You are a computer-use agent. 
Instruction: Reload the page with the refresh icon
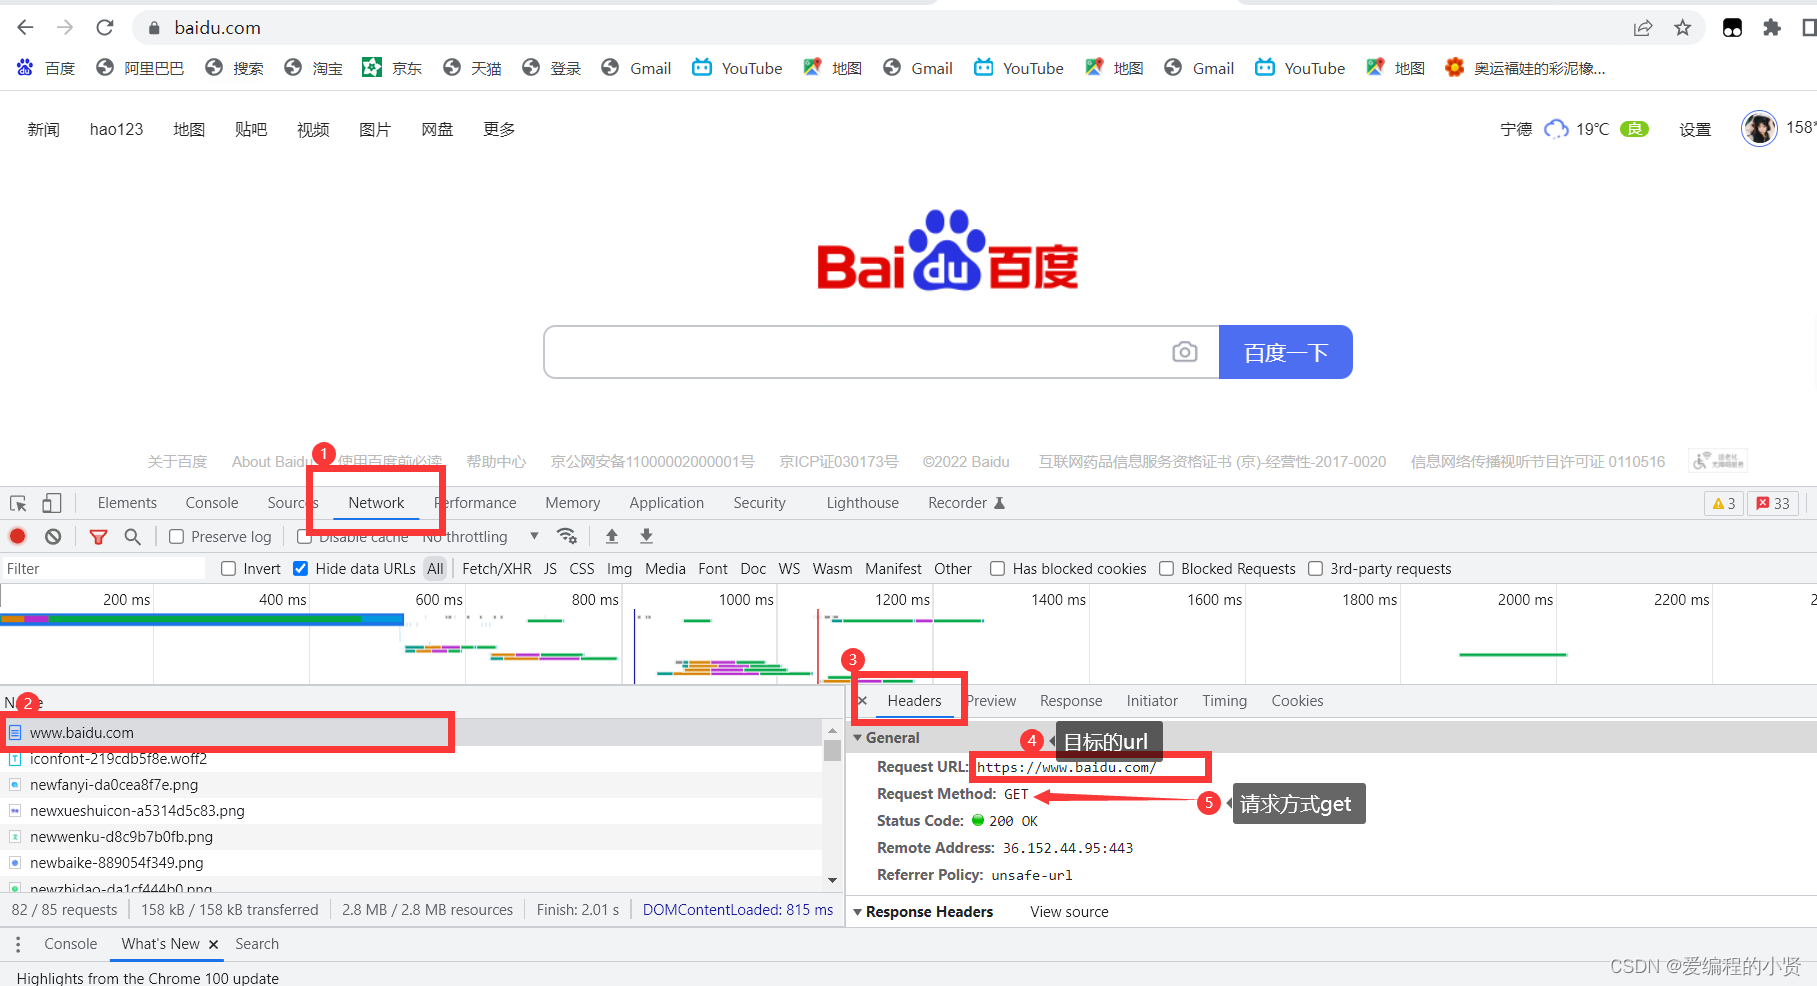click(105, 28)
